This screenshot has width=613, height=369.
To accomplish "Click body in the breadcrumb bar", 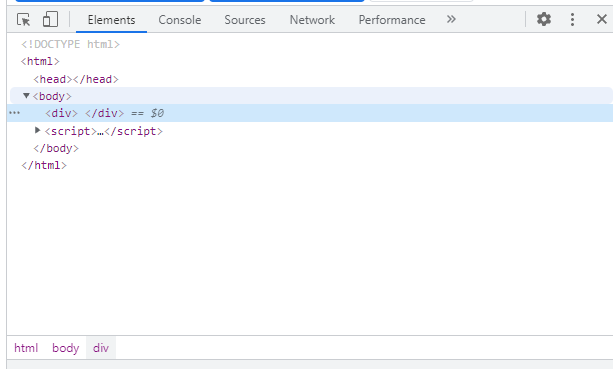I will coord(66,348).
